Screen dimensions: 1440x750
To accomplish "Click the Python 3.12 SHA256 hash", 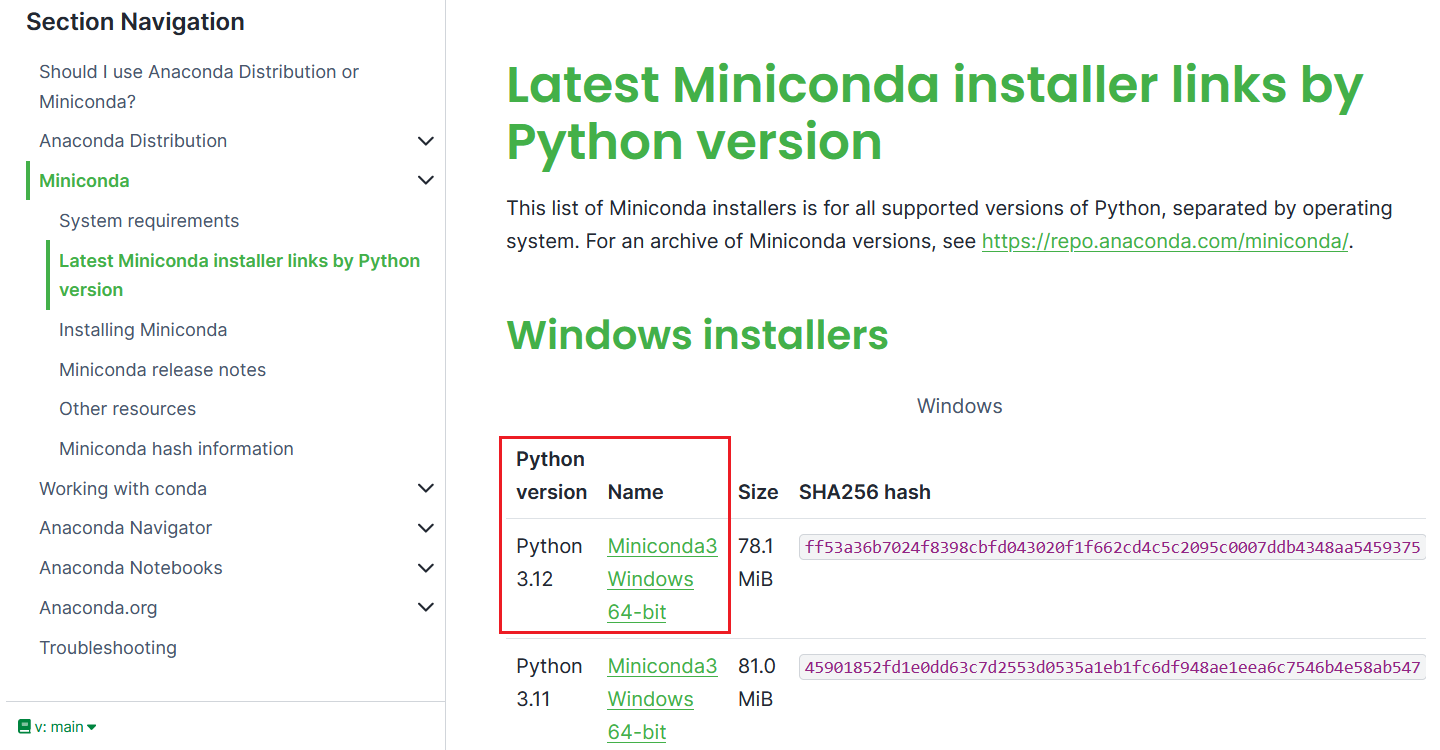I will [x=1112, y=547].
